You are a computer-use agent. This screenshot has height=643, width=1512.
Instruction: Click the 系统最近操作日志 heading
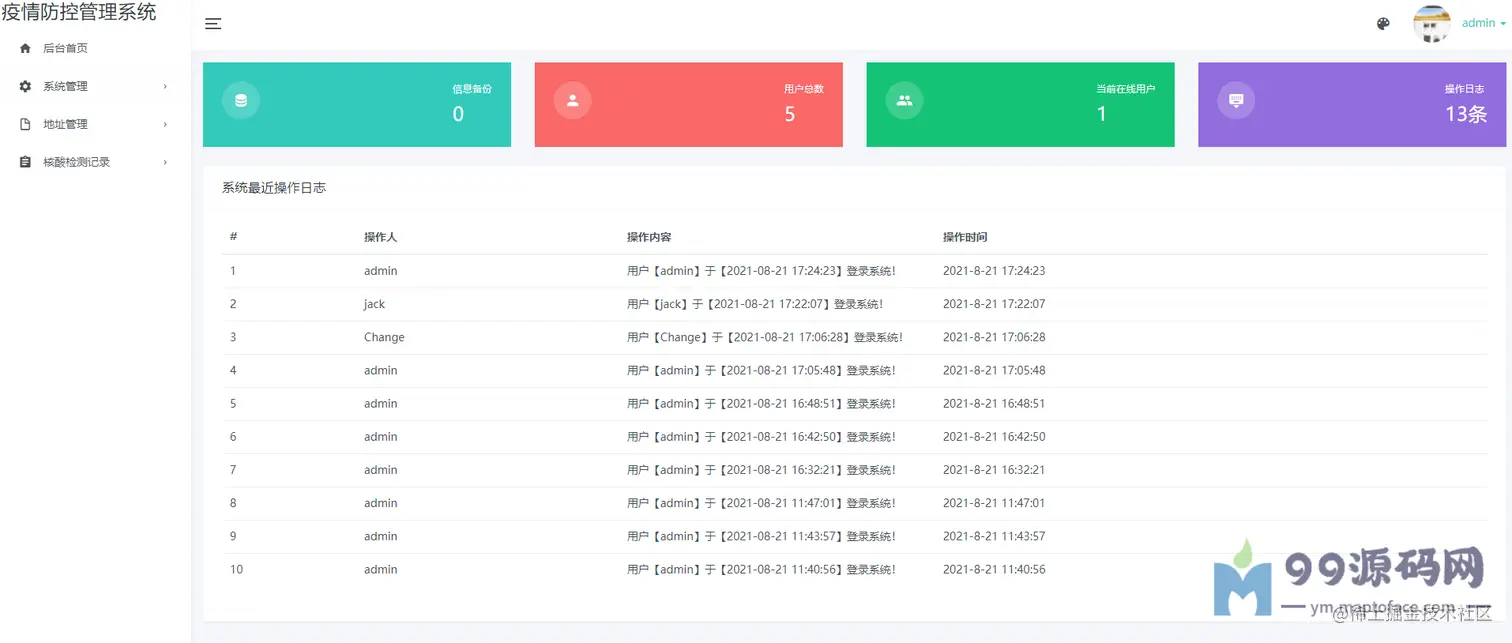coord(274,187)
